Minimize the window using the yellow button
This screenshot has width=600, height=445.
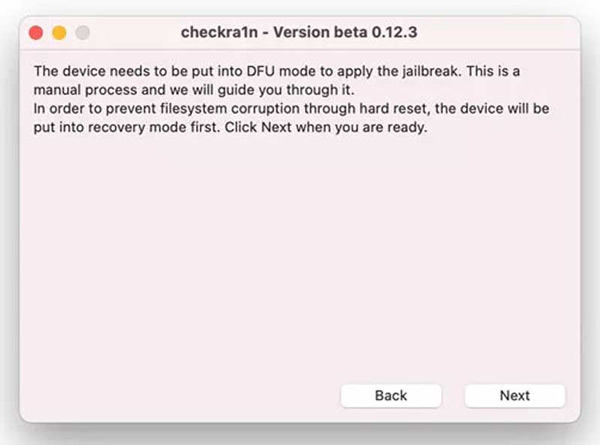click(x=59, y=32)
